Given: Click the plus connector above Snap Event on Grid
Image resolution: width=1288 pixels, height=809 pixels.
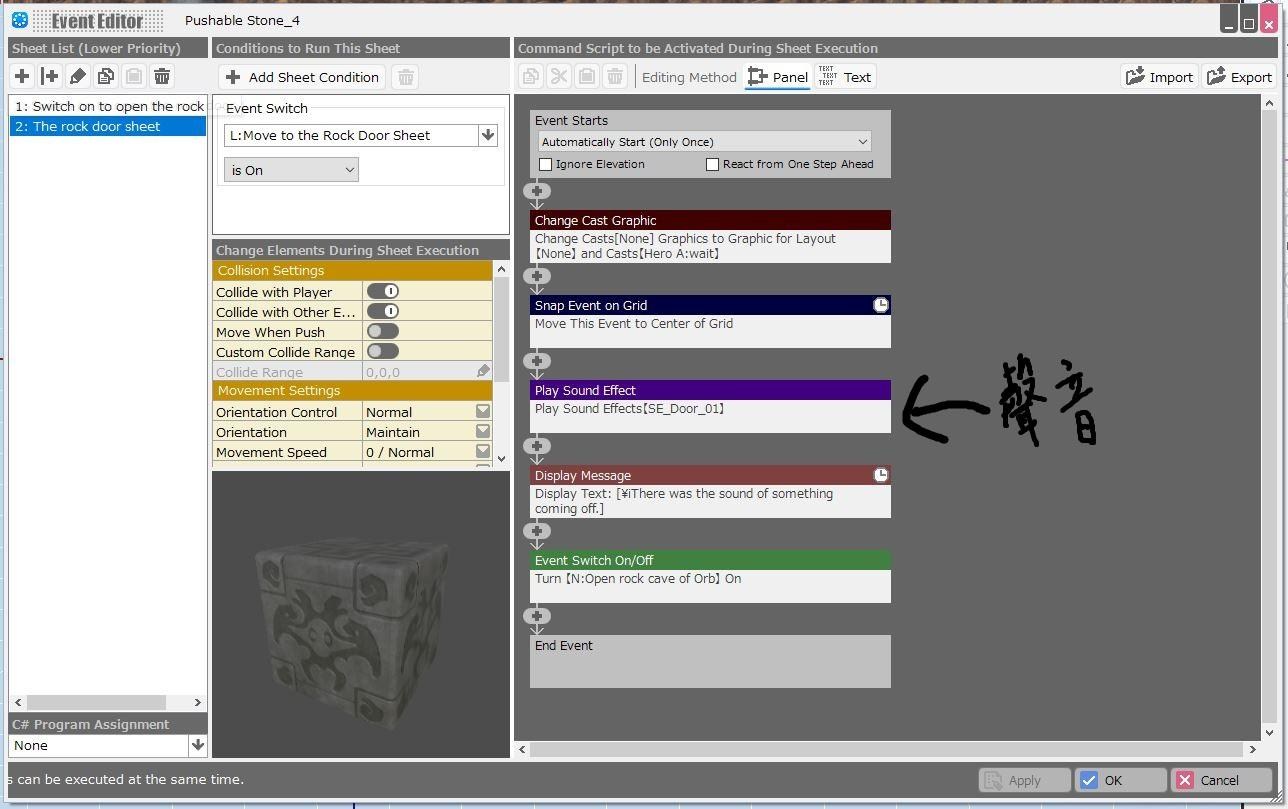Looking at the screenshot, I should tap(537, 276).
